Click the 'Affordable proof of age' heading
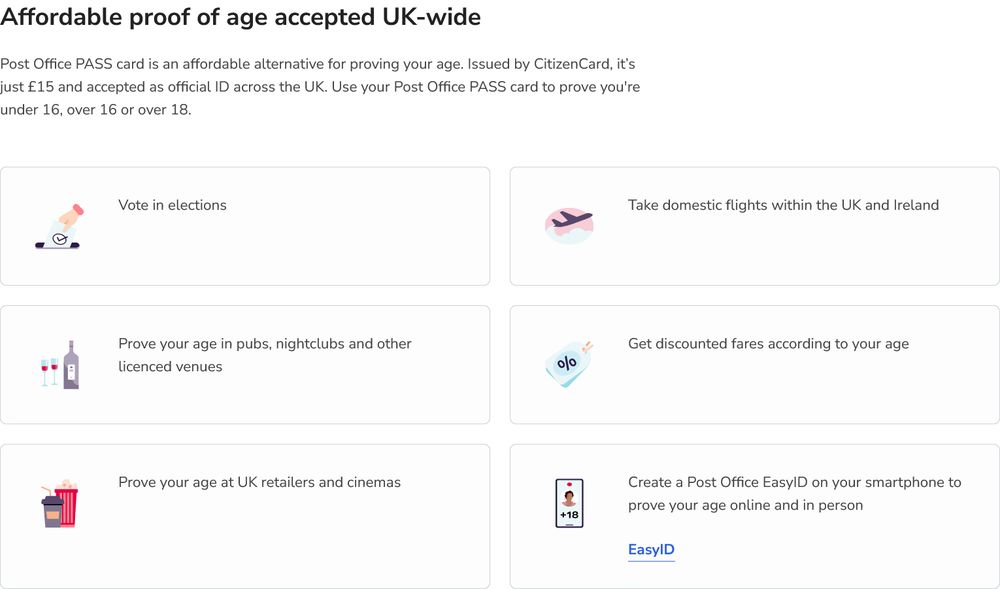The height and width of the screenshot is (589, 1000). [x=240, y=17]
